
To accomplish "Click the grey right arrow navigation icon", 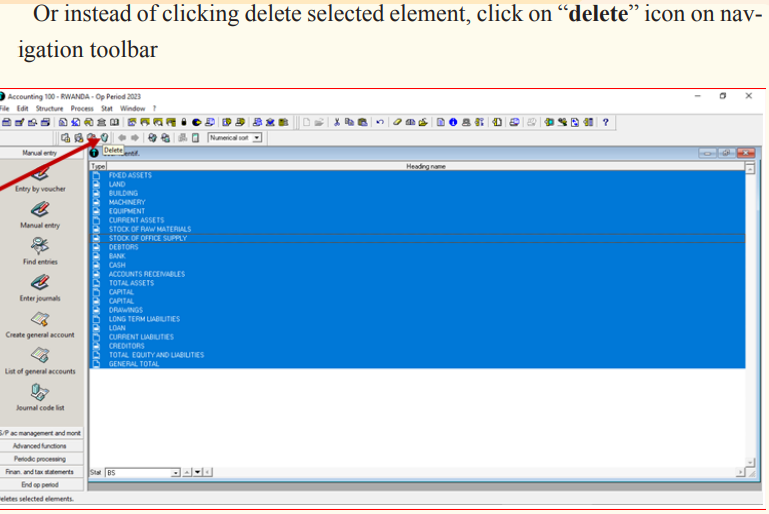I will (x=135, y=138).
